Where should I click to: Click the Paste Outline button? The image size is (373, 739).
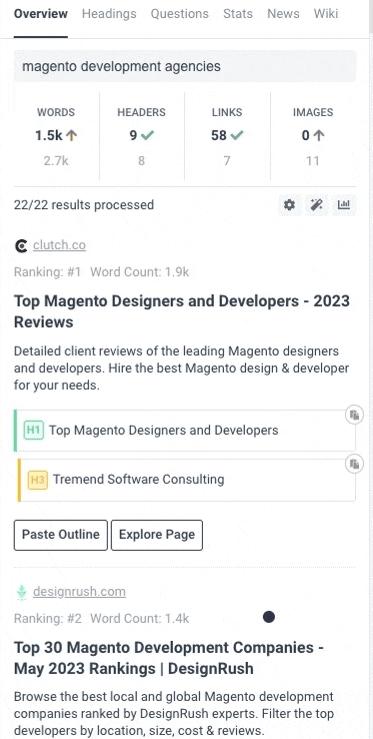[x=61, y=535]
